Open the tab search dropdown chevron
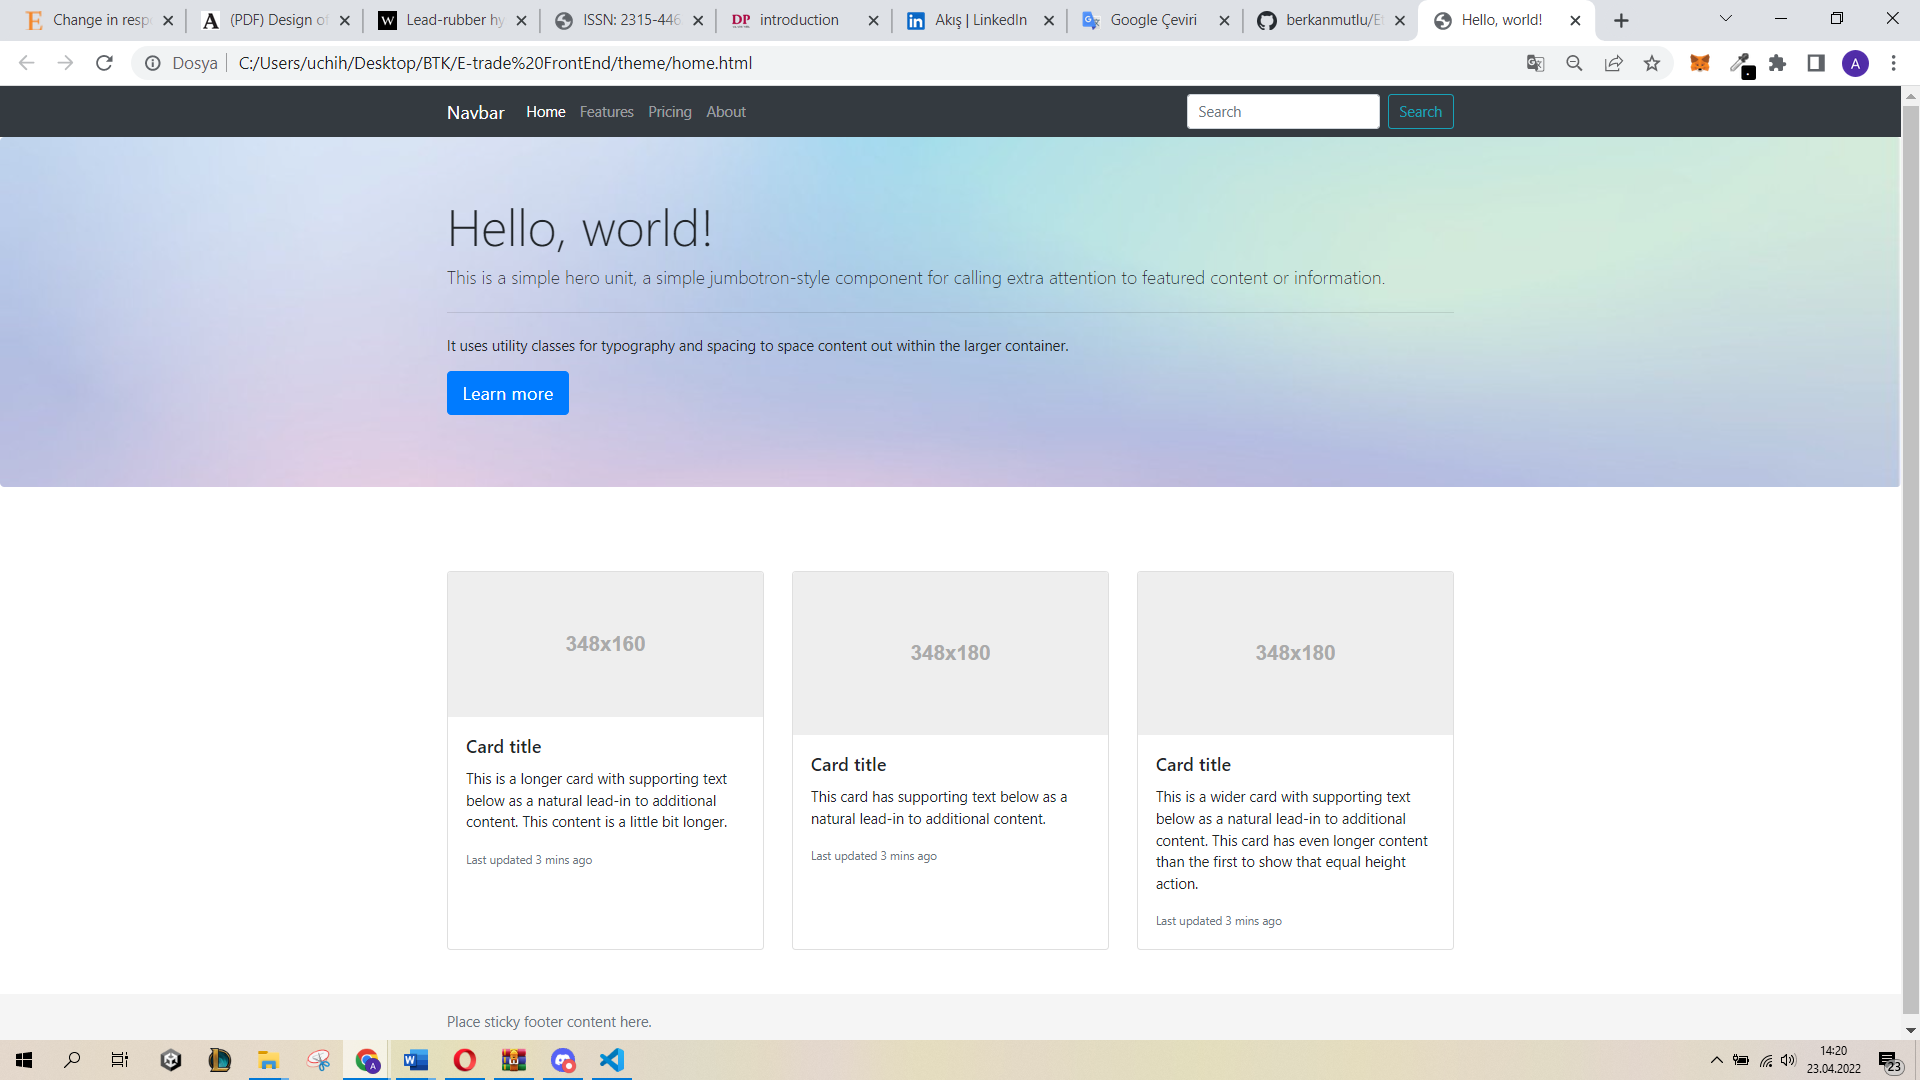The height and width of the screenshot is (1080, 1920). point(1725,19)
